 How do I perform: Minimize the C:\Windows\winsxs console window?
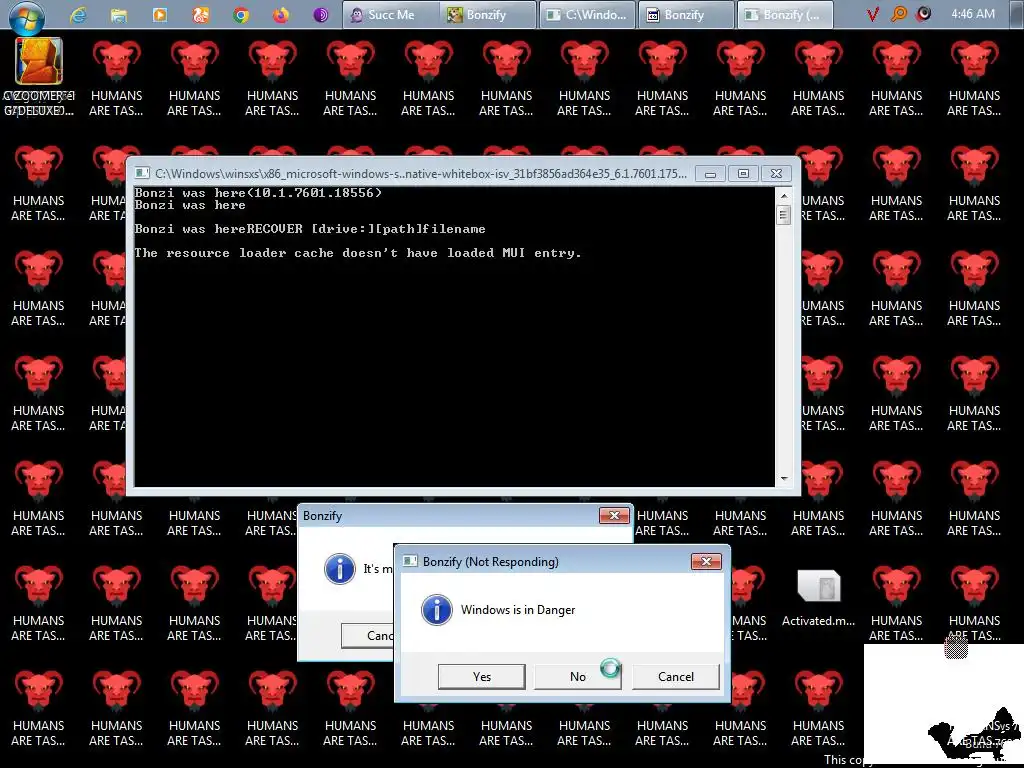[711, 174]
